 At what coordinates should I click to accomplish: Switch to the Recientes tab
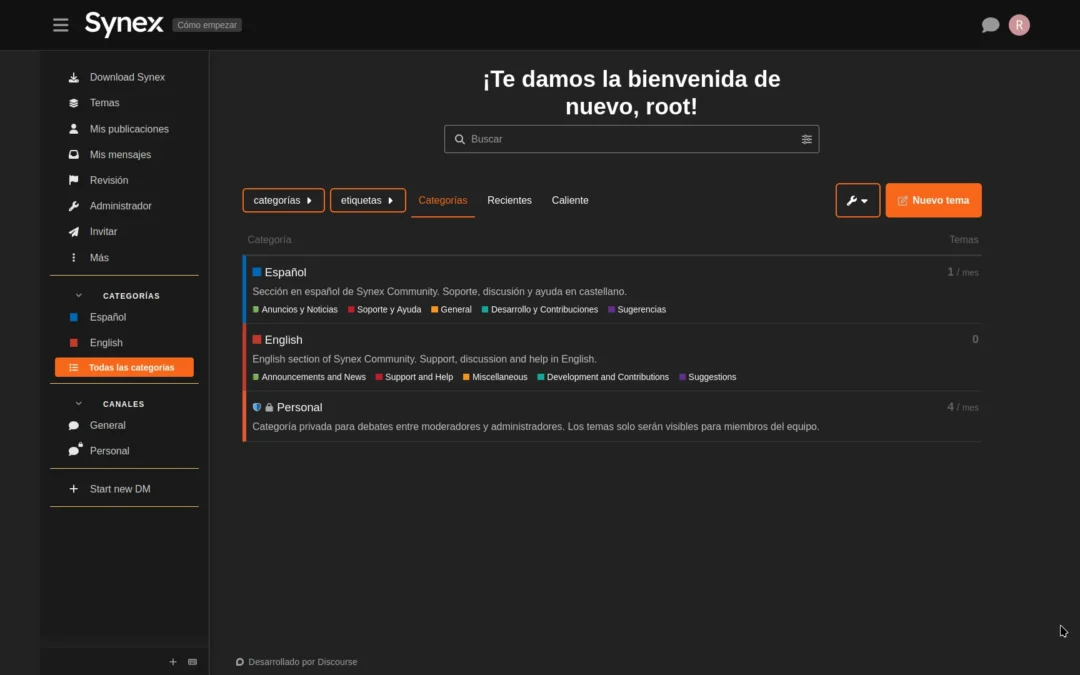[x=509, y=200]
